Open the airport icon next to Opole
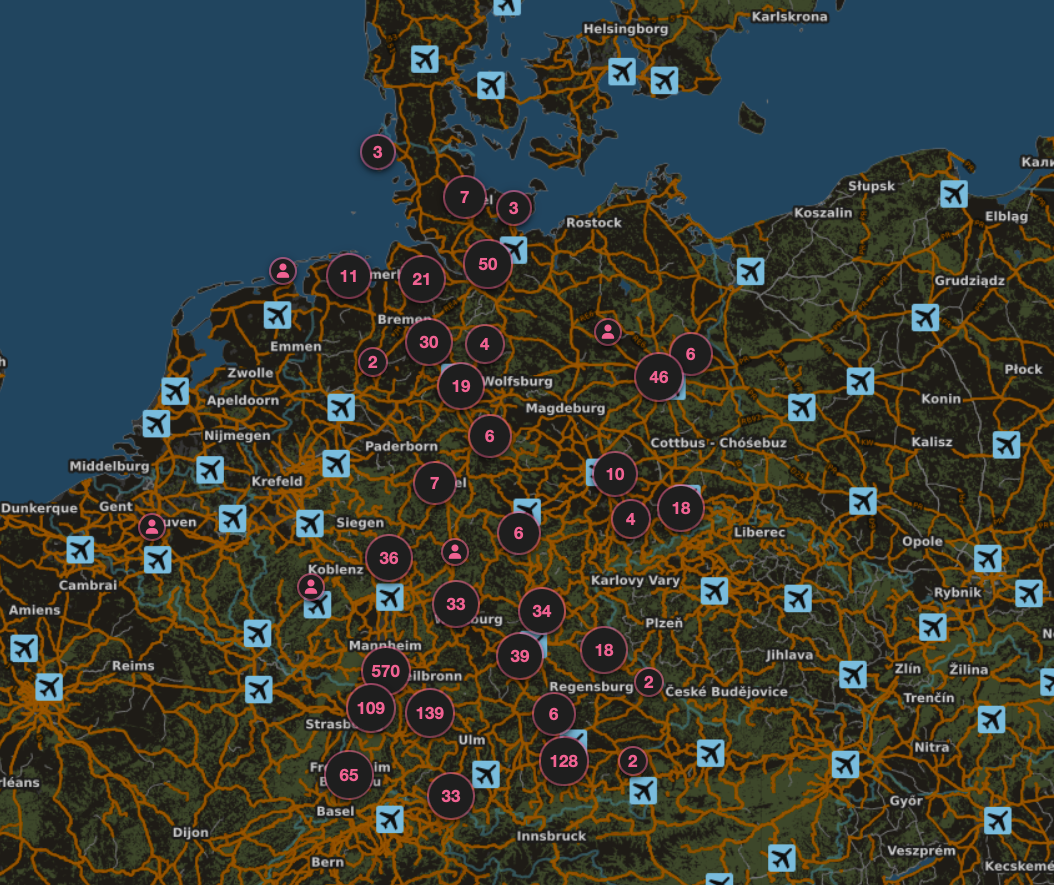 [x=987, y=558]
